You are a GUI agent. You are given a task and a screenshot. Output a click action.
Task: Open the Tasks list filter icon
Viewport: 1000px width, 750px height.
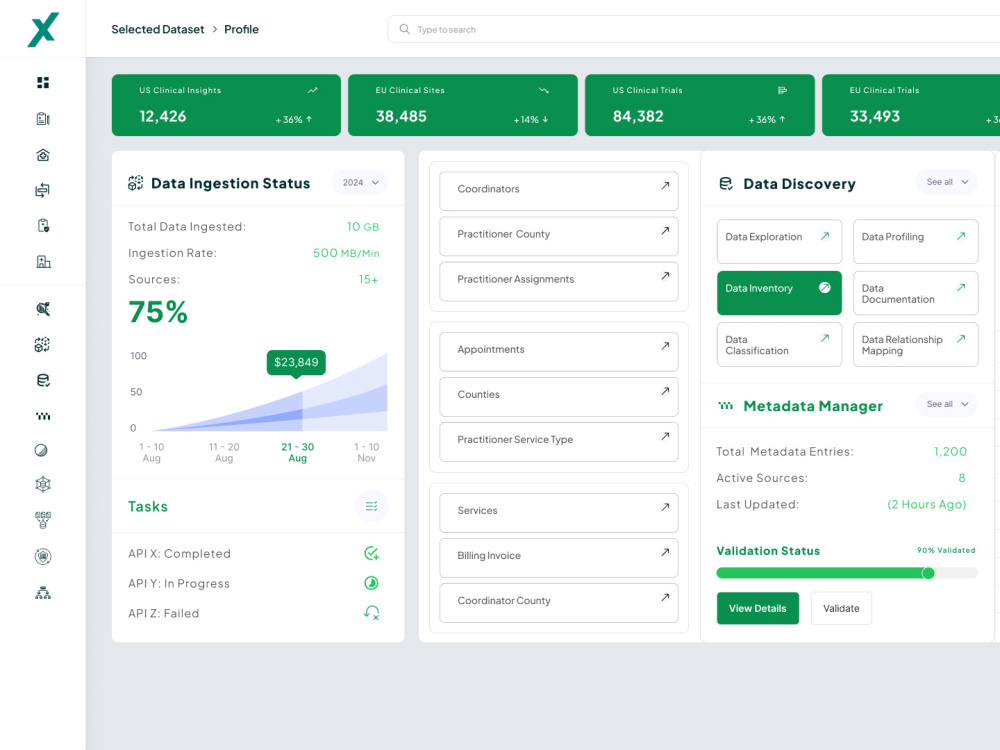point(371,506)
